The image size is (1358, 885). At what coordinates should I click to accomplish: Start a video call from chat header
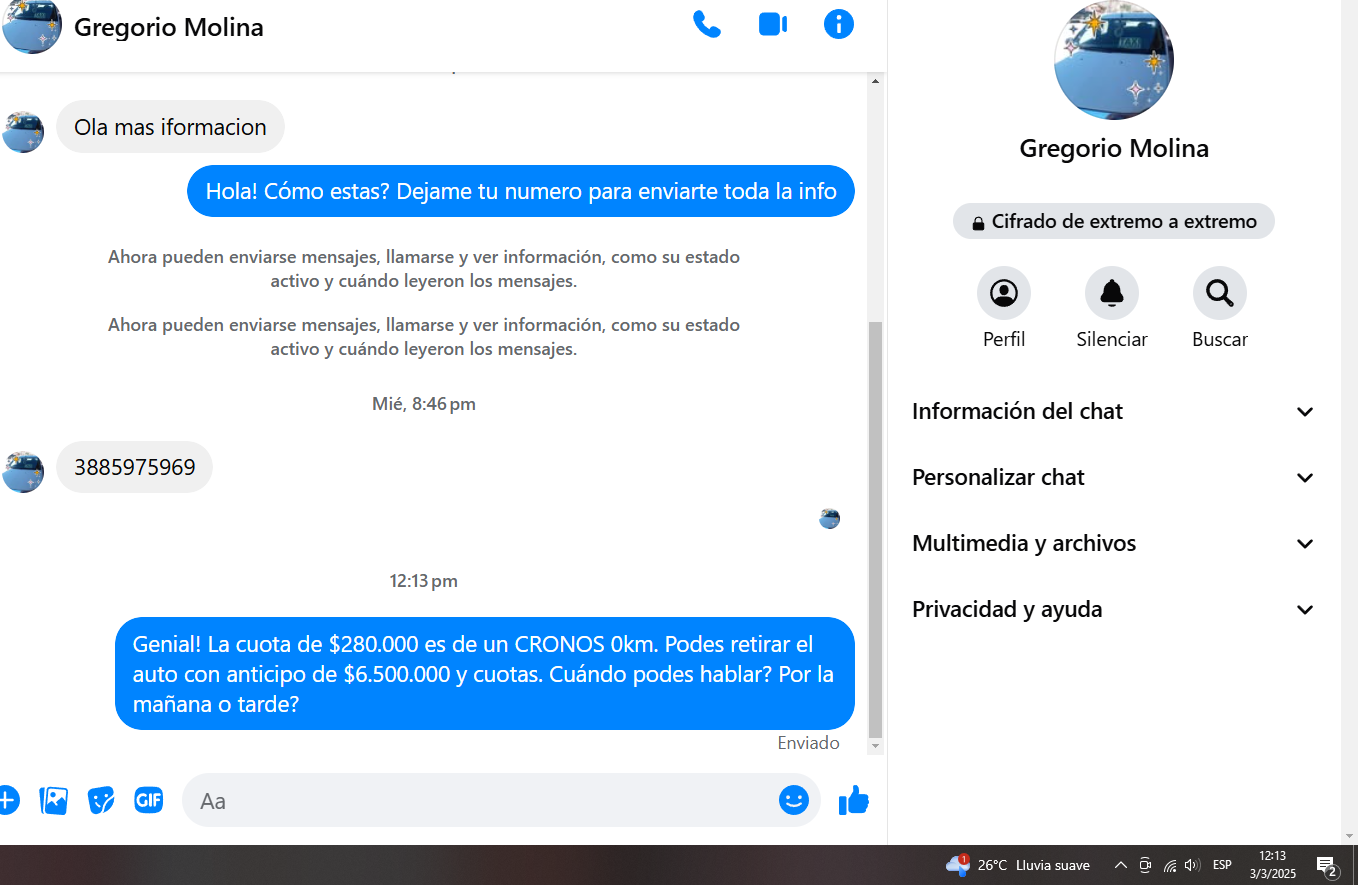pos(773,25)
